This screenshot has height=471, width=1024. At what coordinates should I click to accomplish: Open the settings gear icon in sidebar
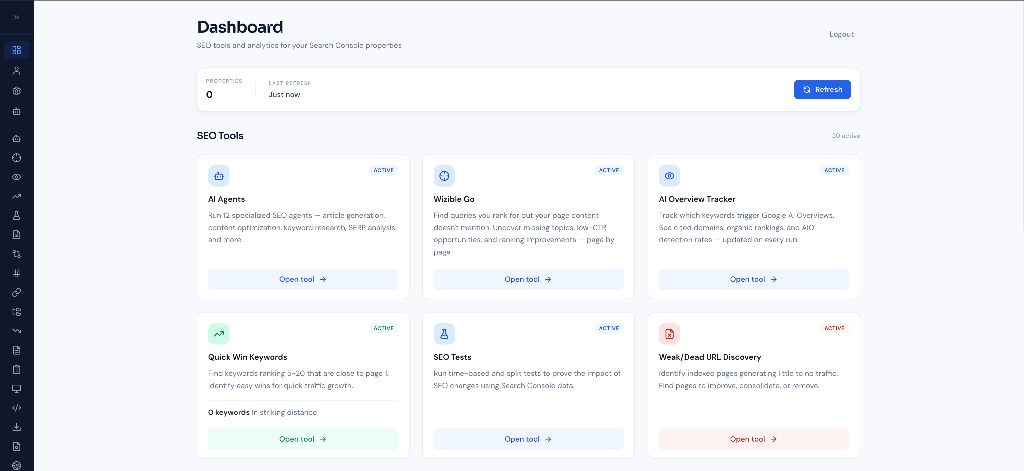click(17, 91)
